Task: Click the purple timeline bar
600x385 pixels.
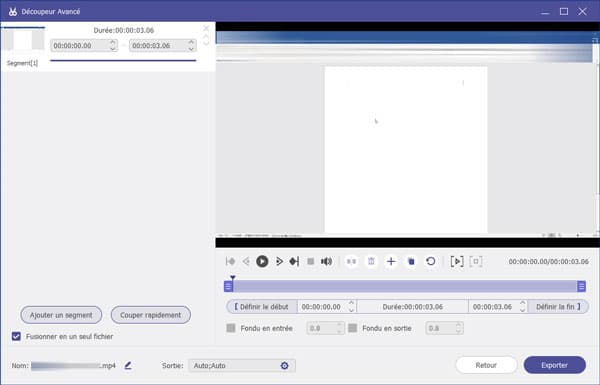Action: pyautogui.click(x=405, y=286)
